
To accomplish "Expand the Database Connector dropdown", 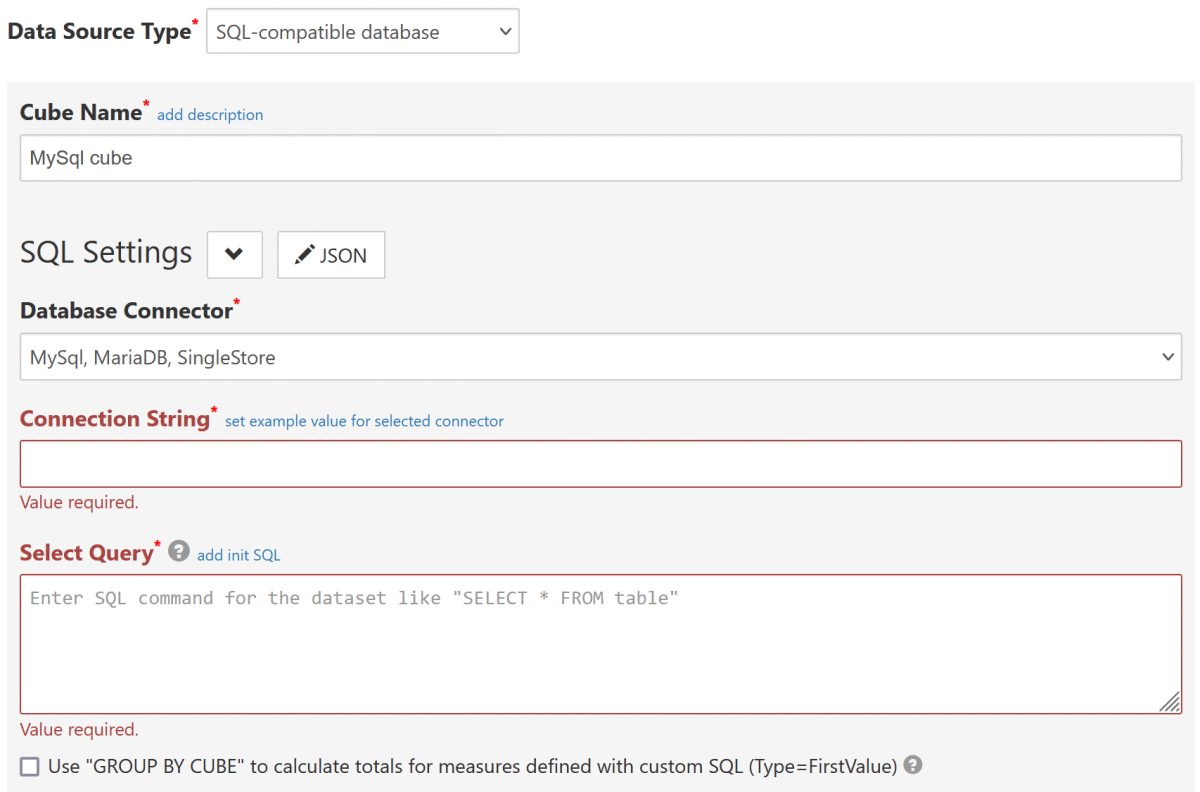I will 600,357.
